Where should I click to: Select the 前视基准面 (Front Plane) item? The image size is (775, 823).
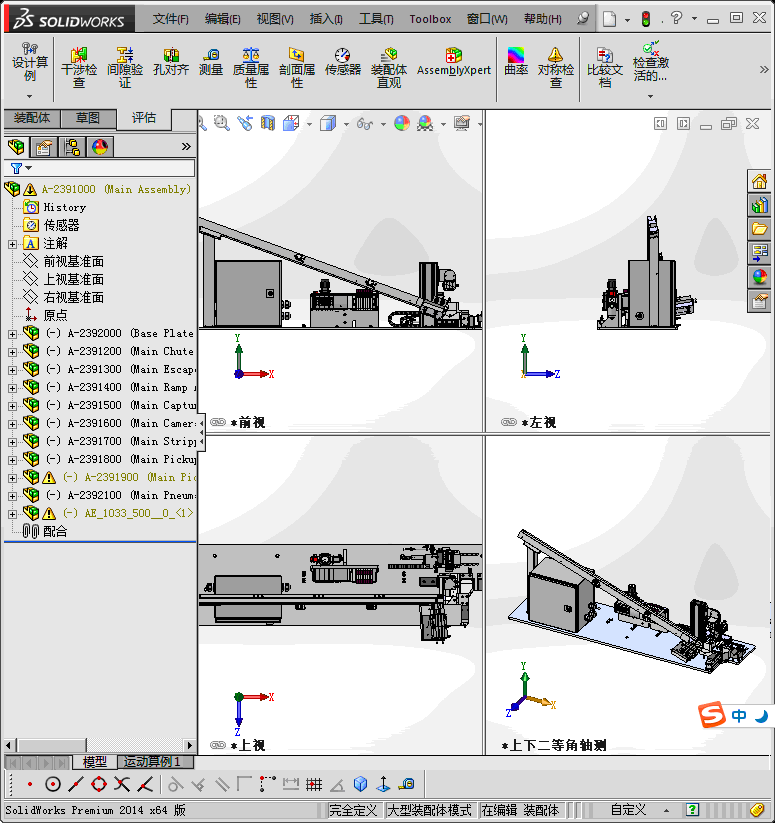[63, 261]
